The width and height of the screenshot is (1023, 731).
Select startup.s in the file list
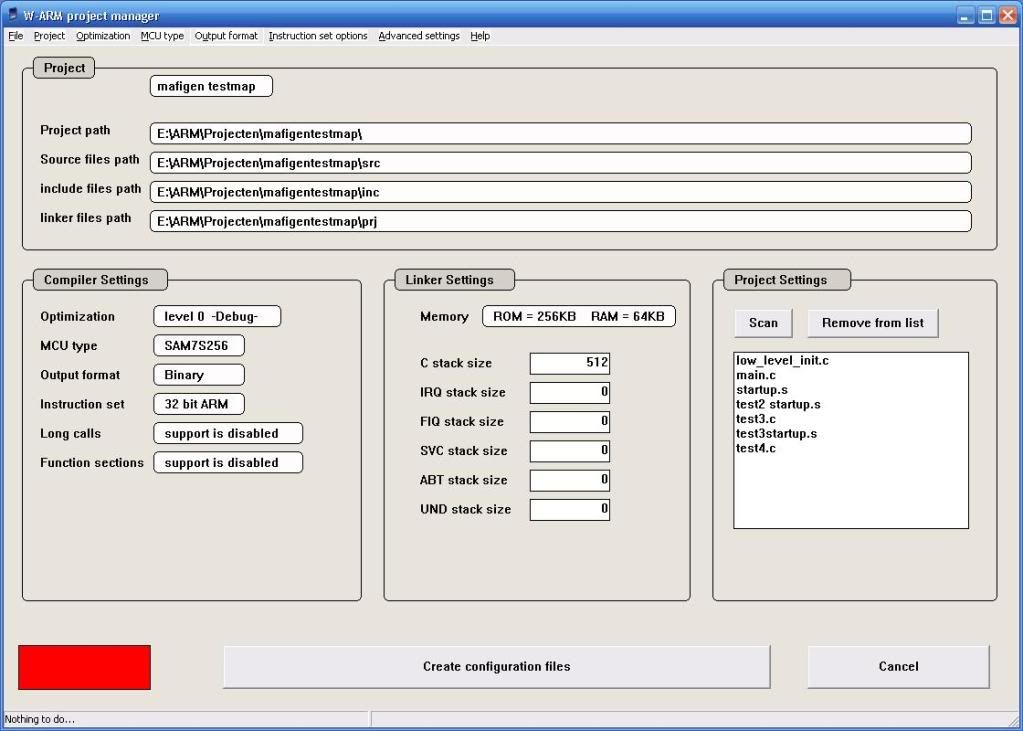click(762, 390)
